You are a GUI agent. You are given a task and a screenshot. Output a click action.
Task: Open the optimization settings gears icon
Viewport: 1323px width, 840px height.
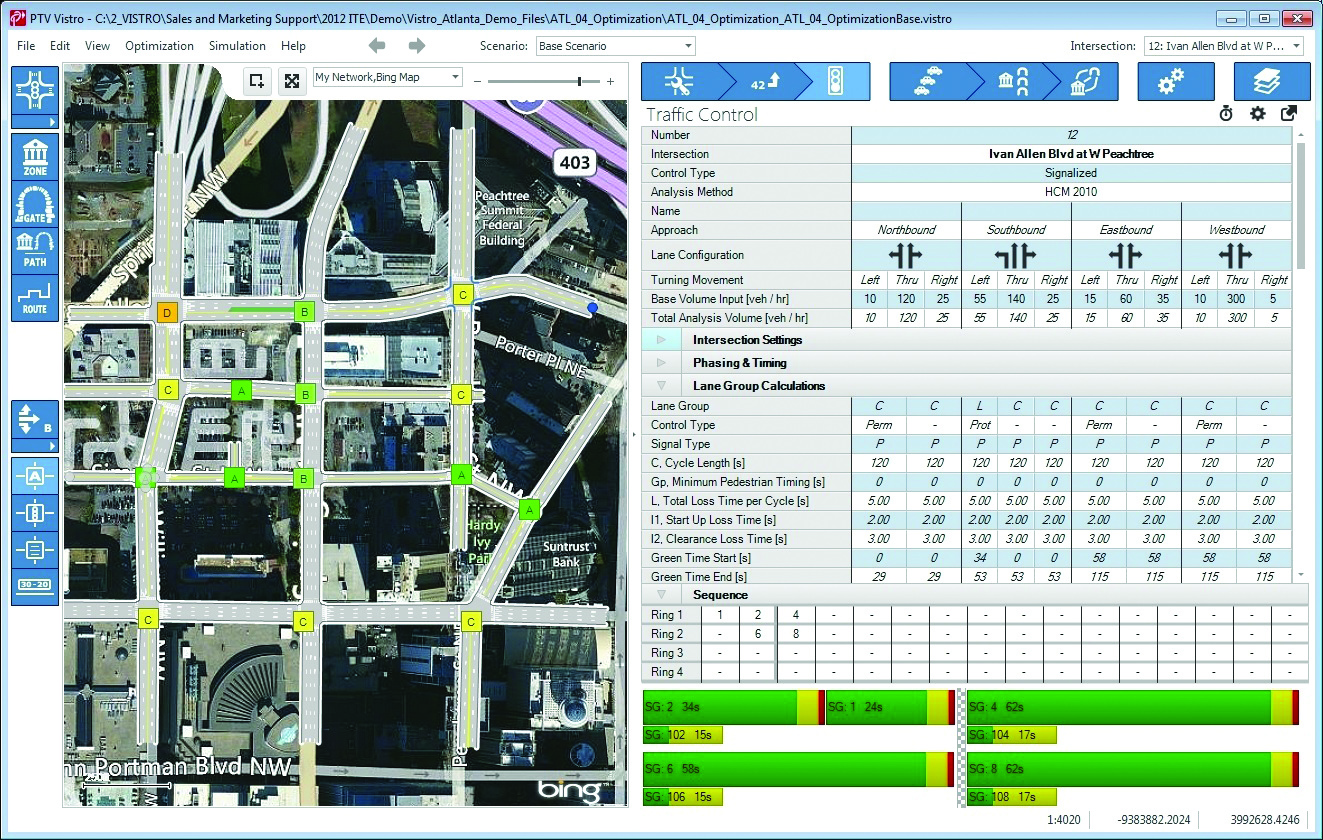[1176, 82]
